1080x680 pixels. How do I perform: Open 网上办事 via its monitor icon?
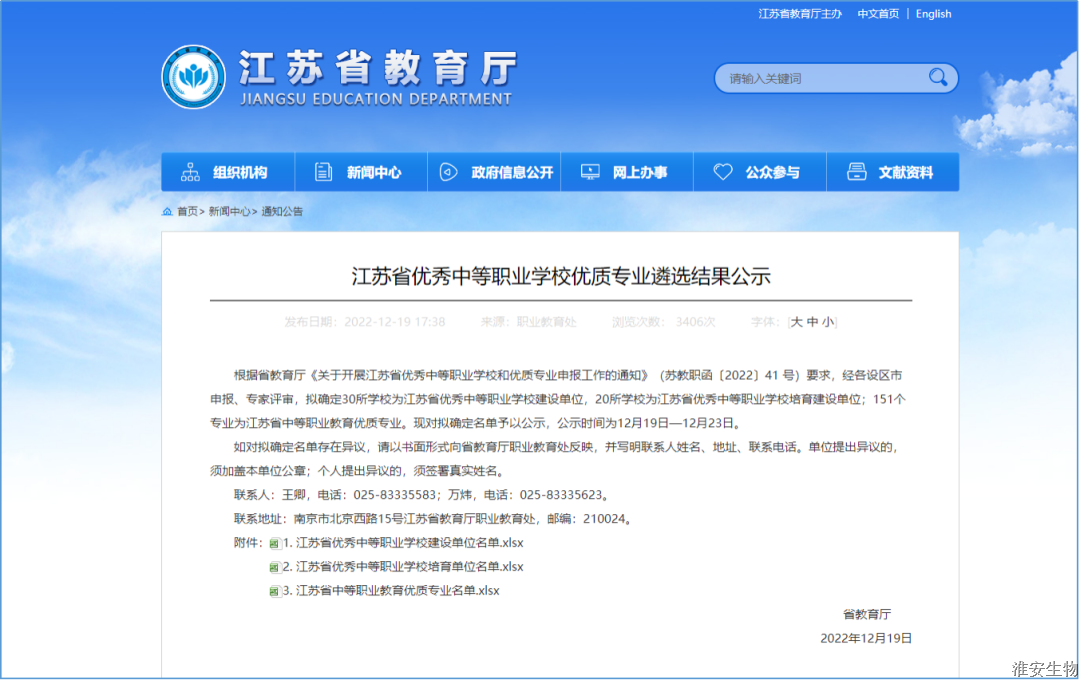(589, 171)
